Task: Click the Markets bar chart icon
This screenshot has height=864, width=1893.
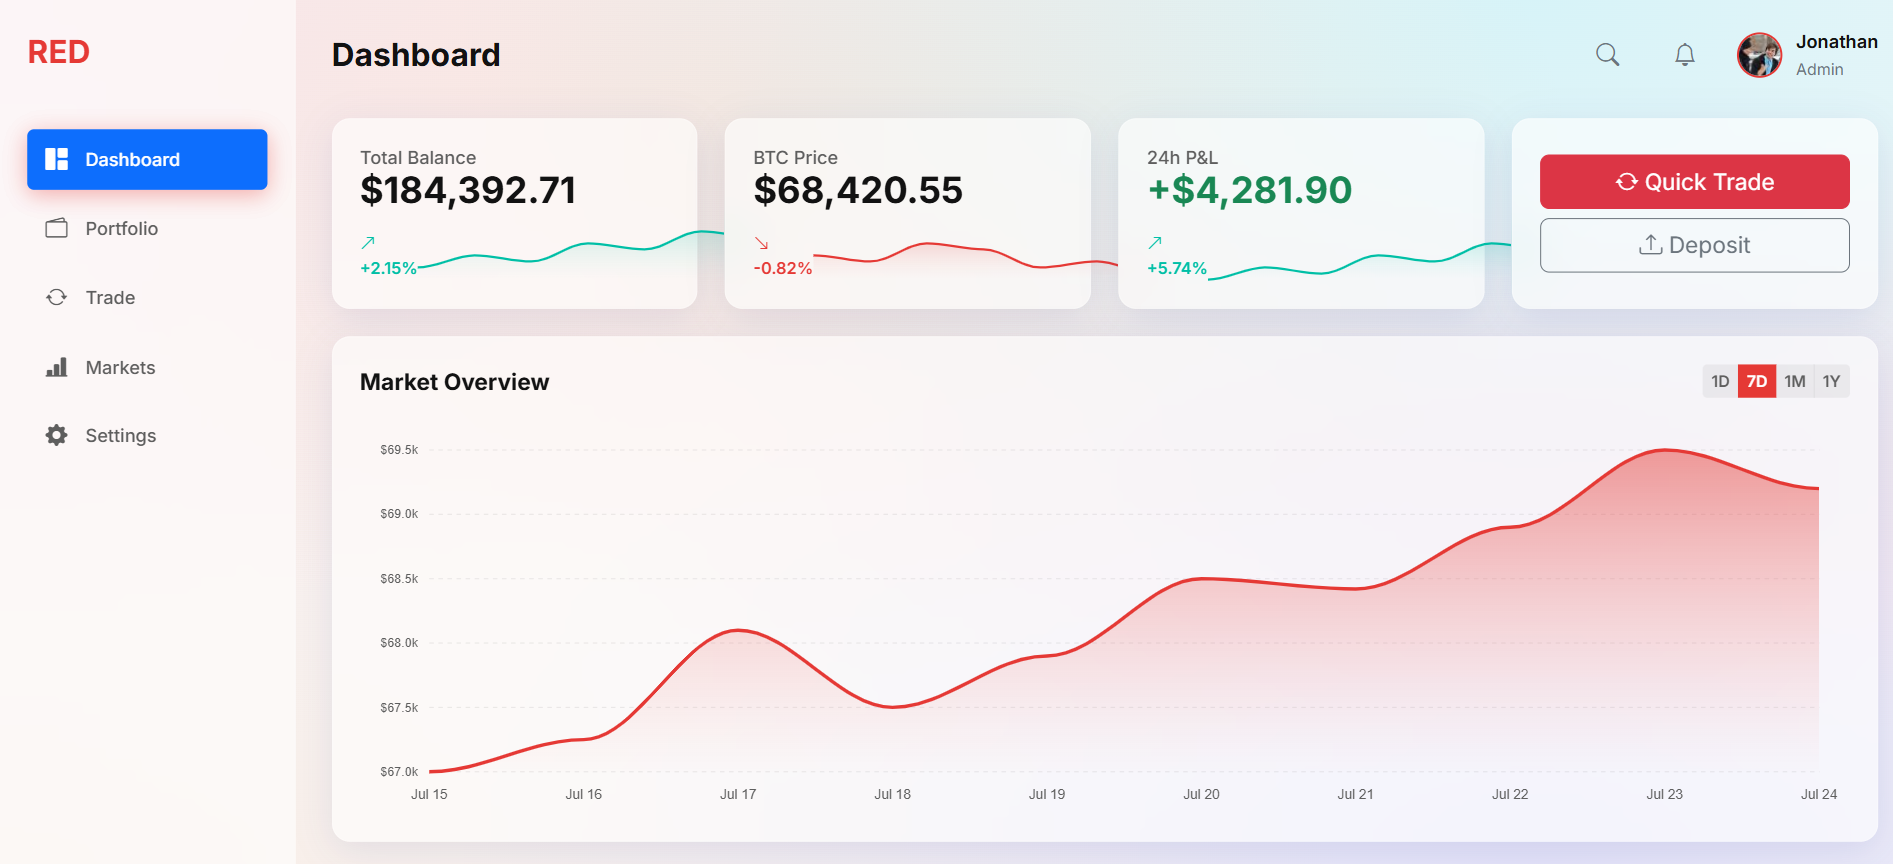Action: click(x=57, y=367)
